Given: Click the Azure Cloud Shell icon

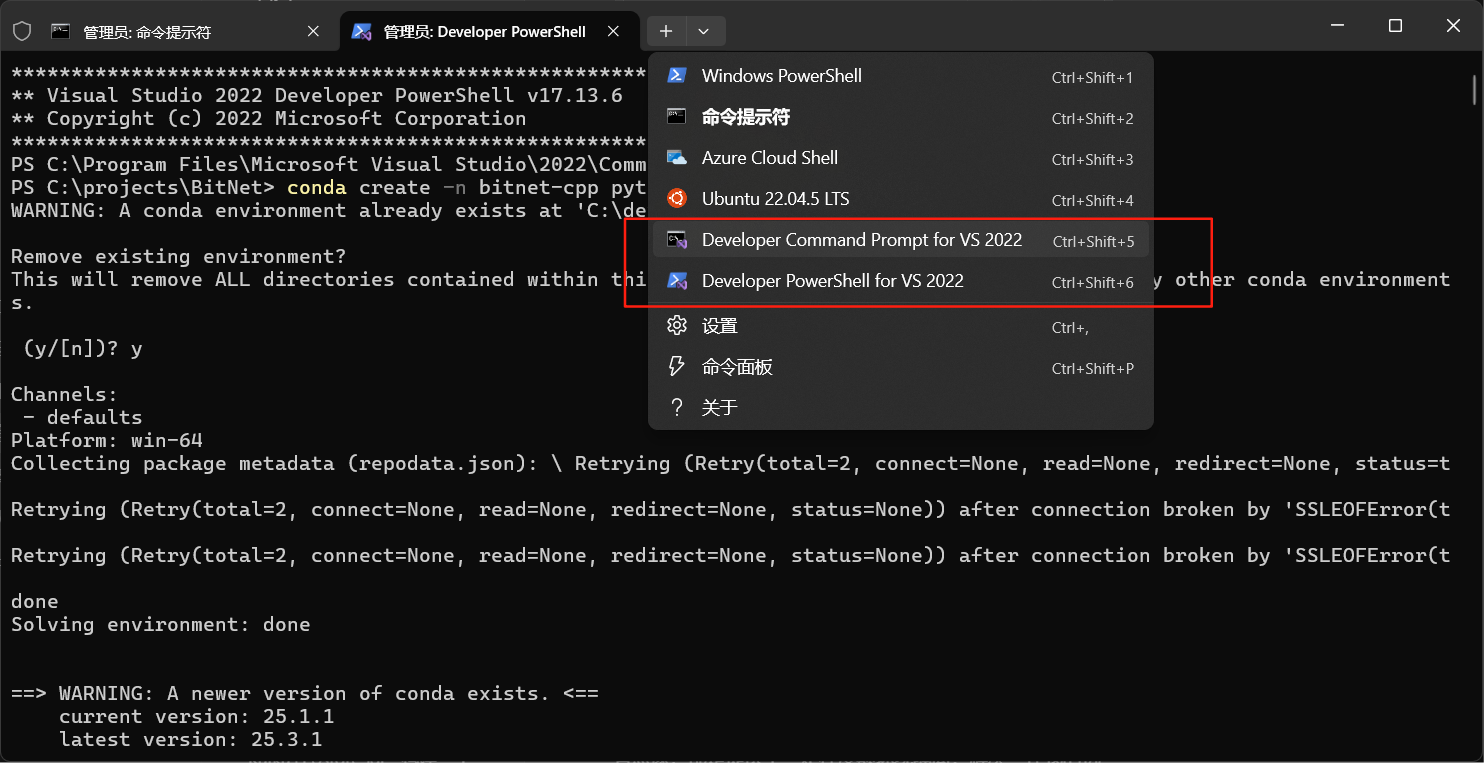Looking at the screenshot, I should 677,158.
